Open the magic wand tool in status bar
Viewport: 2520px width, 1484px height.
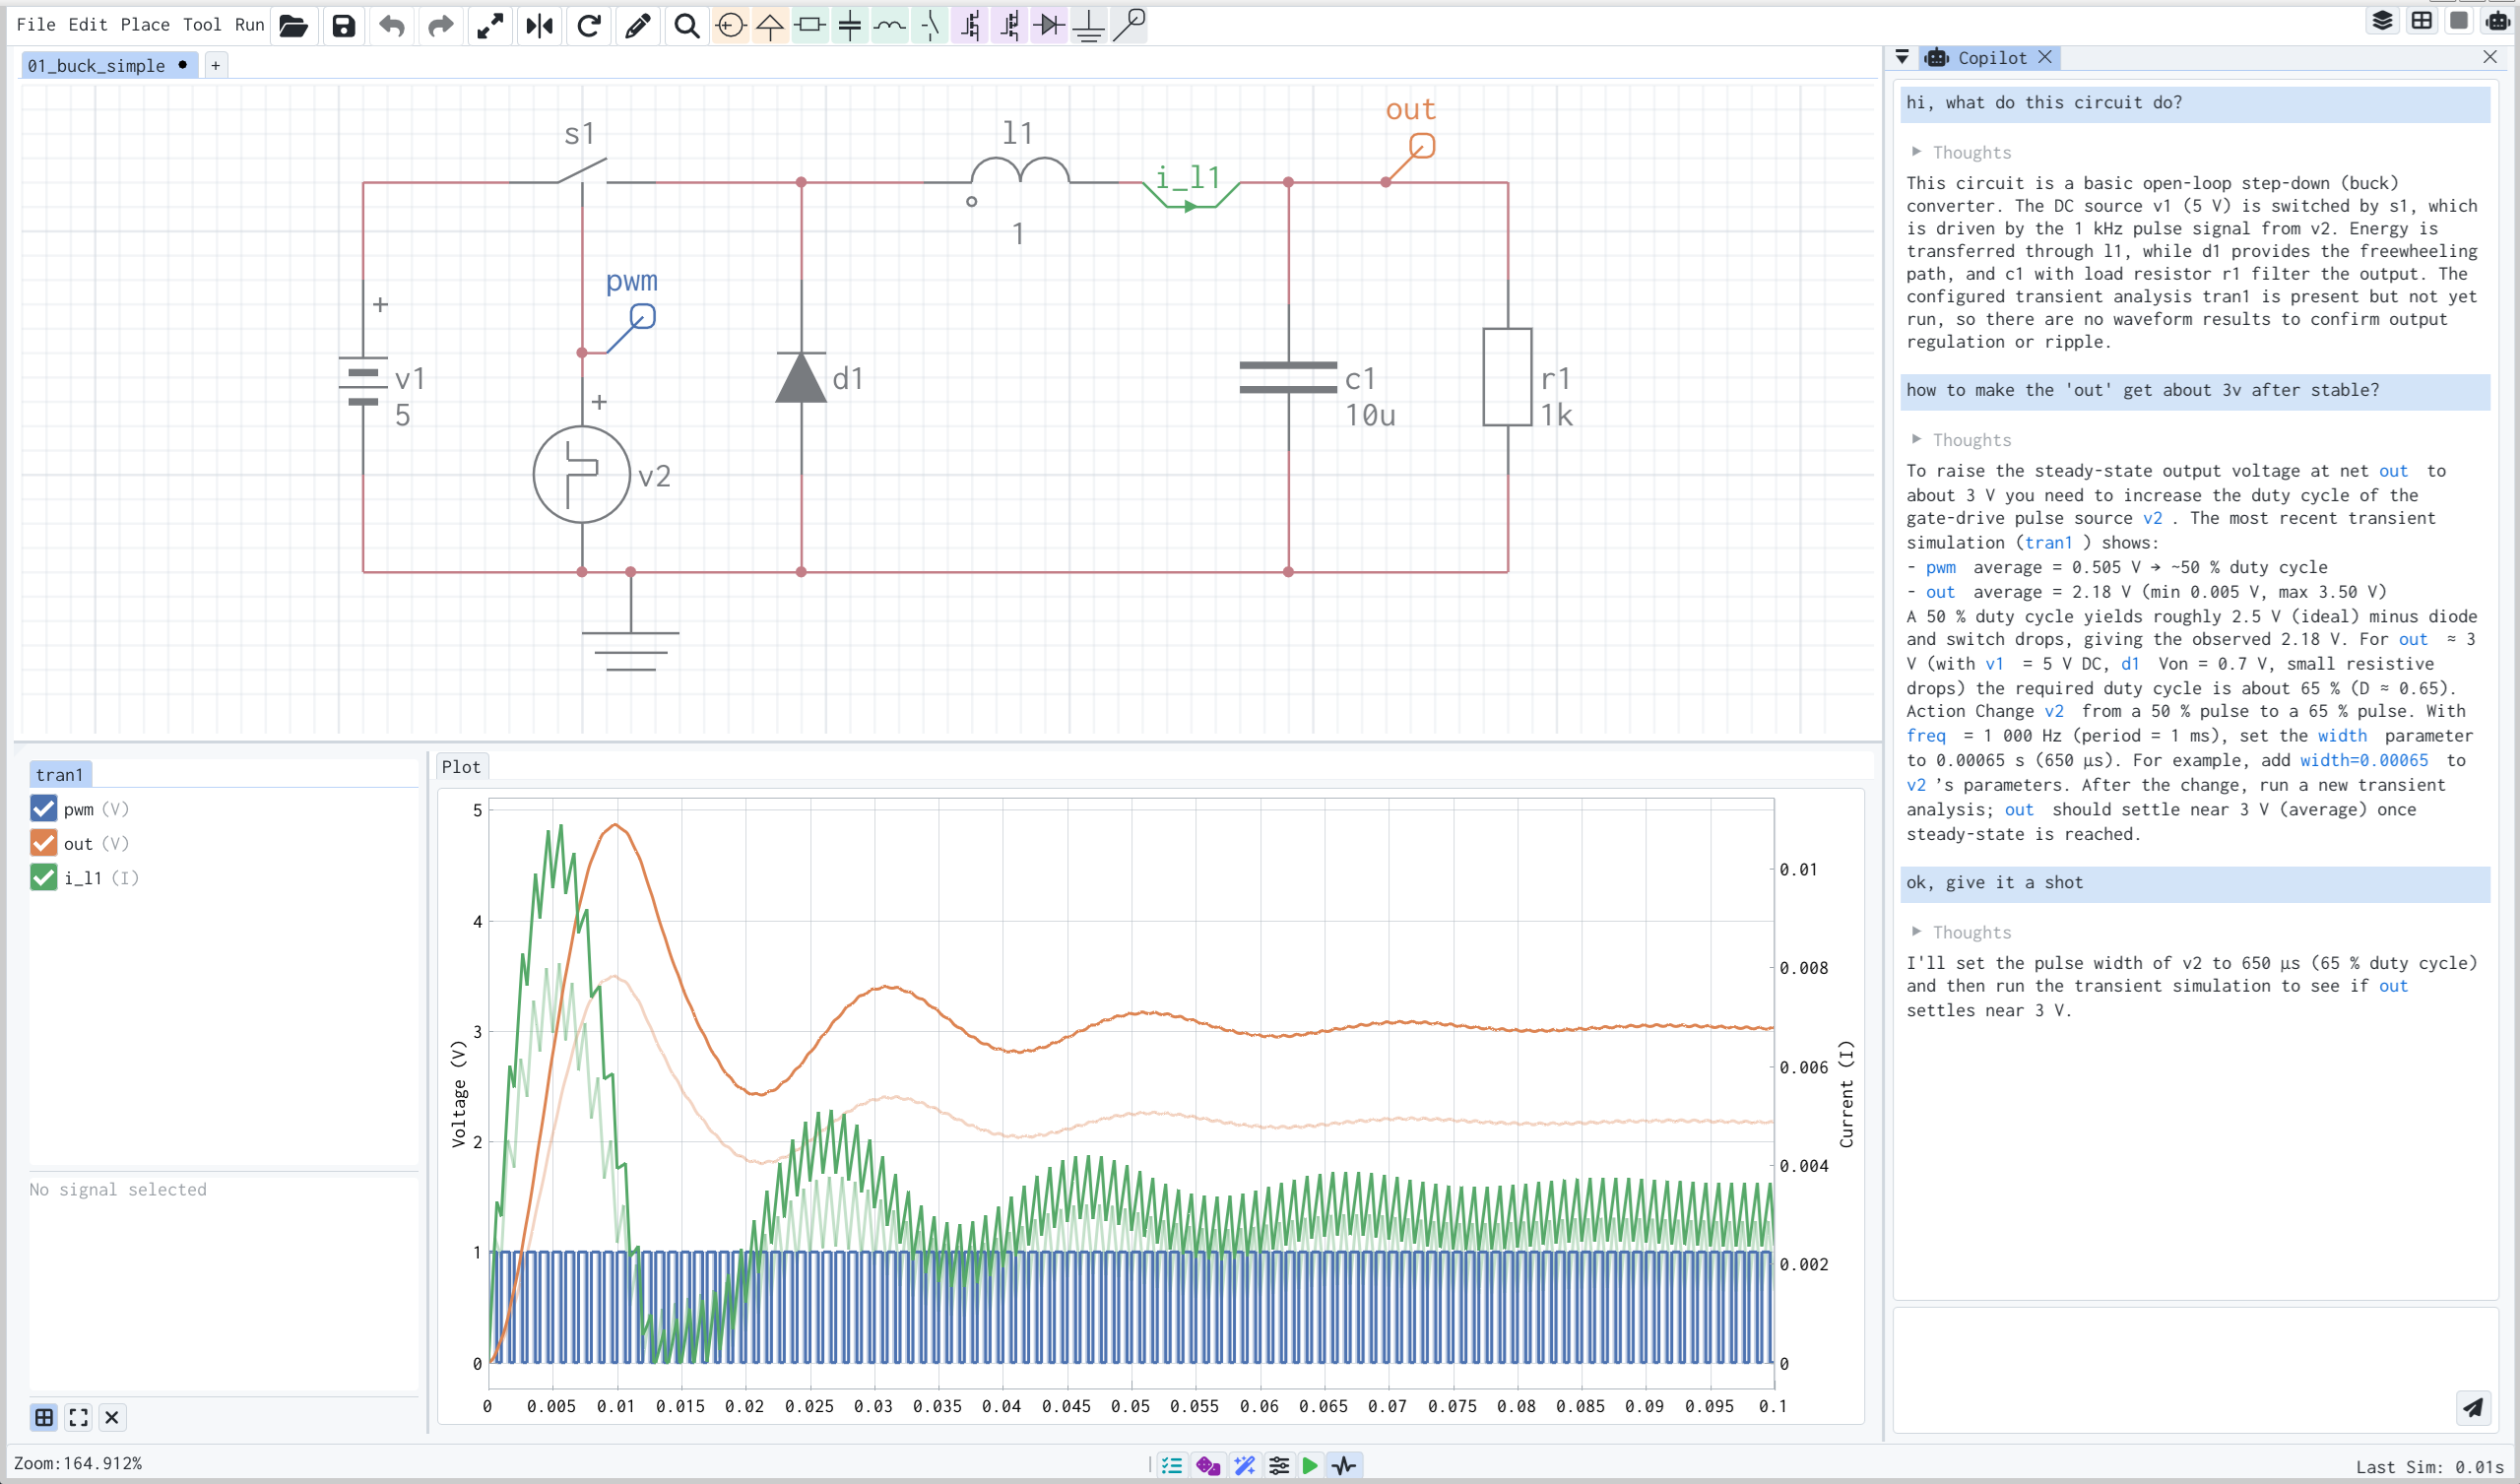1245,1465
